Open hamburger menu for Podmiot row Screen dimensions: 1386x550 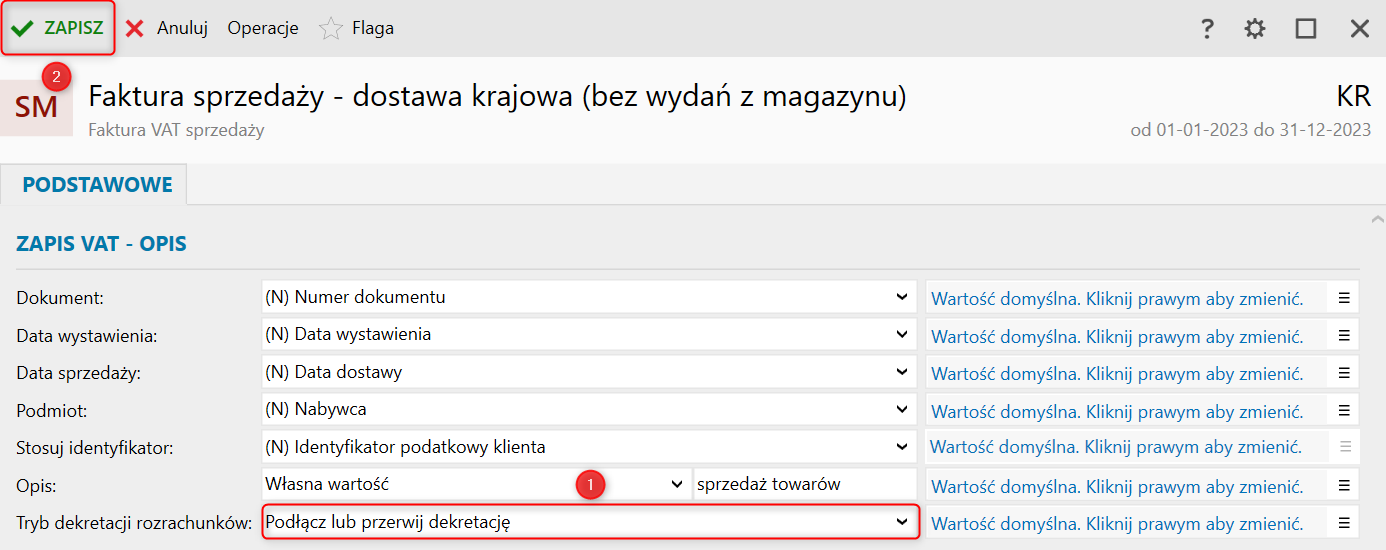(x=1344, y=410)
